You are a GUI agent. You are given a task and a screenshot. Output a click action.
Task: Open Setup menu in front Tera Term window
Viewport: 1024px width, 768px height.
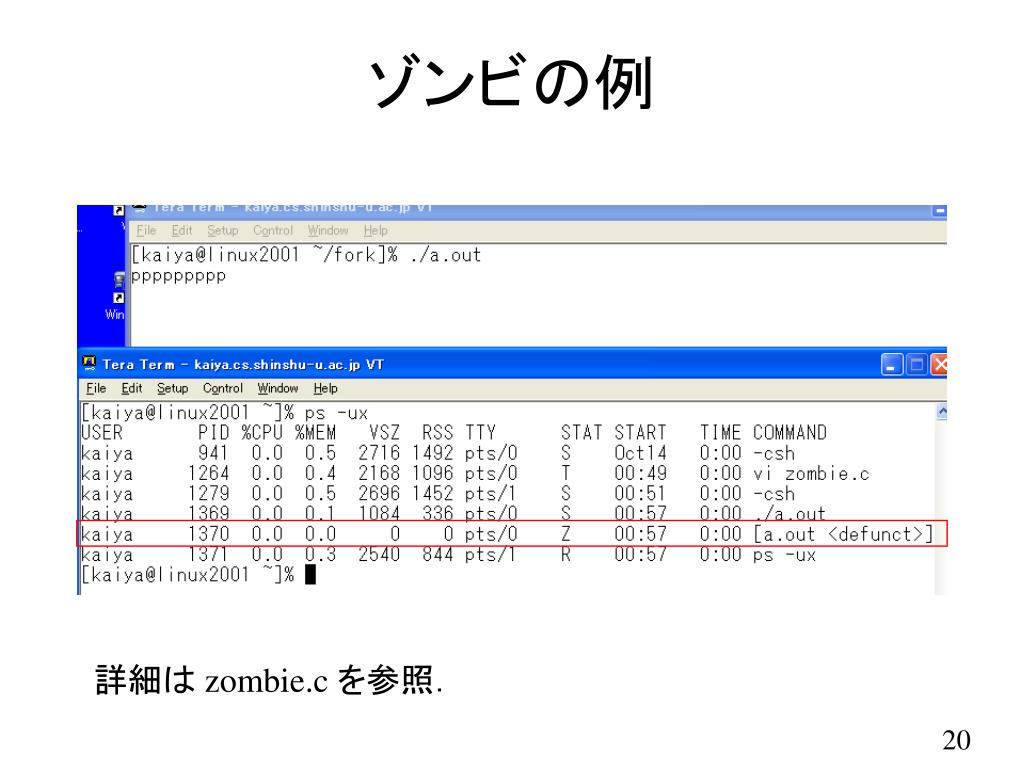tap(172, 389)
